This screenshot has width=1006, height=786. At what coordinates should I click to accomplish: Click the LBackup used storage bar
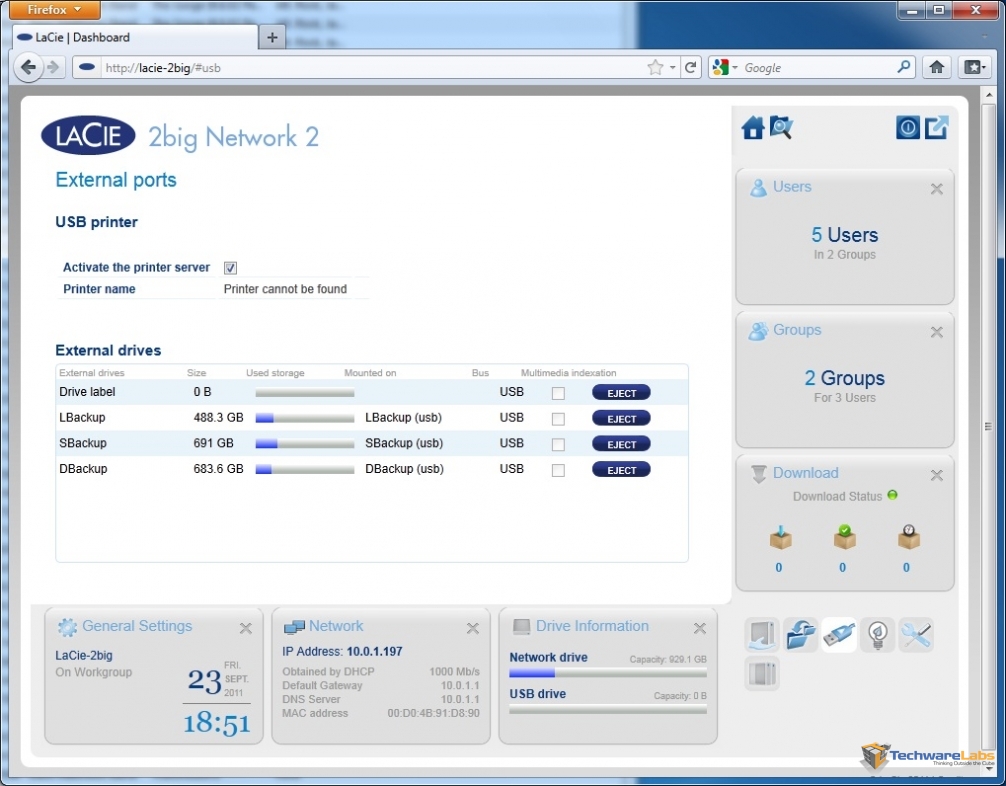click(305, 418)
